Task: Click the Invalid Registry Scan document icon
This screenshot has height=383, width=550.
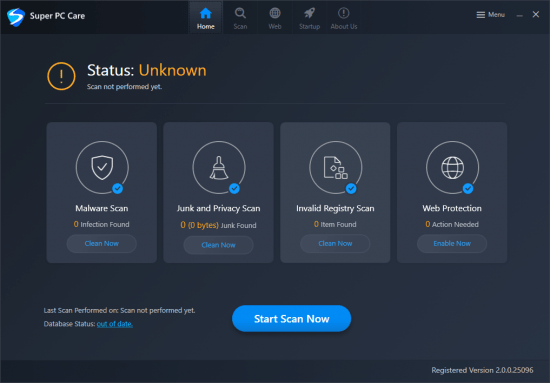Action: coord(335,168)
